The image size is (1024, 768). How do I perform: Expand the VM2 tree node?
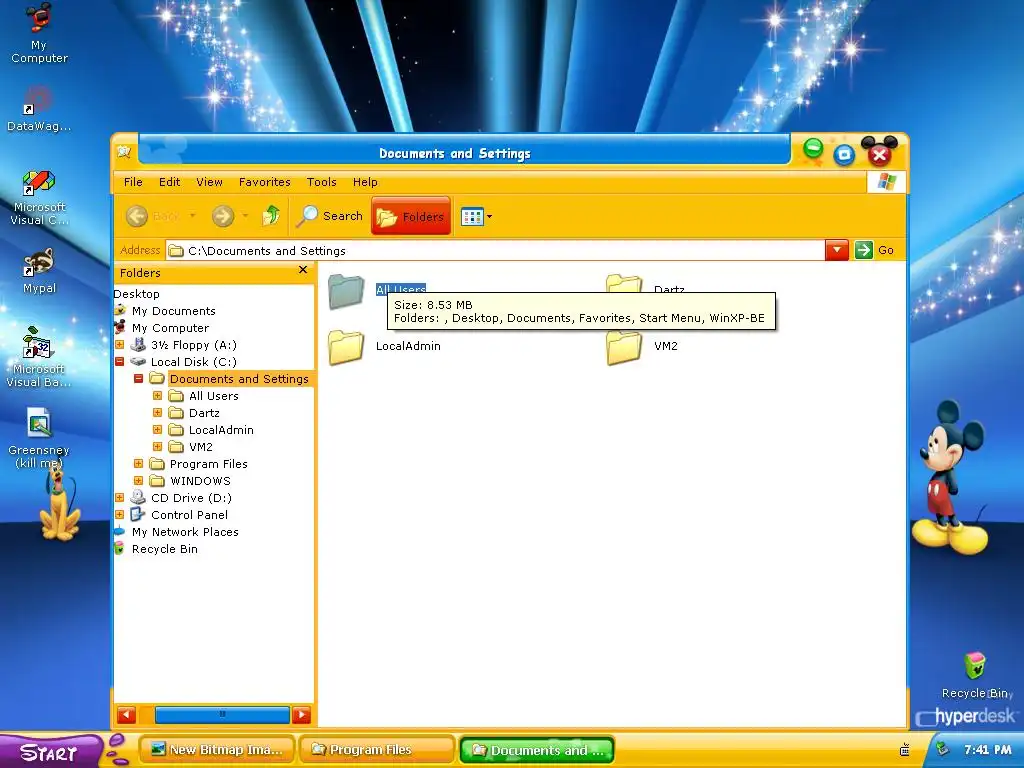(157, 446)
